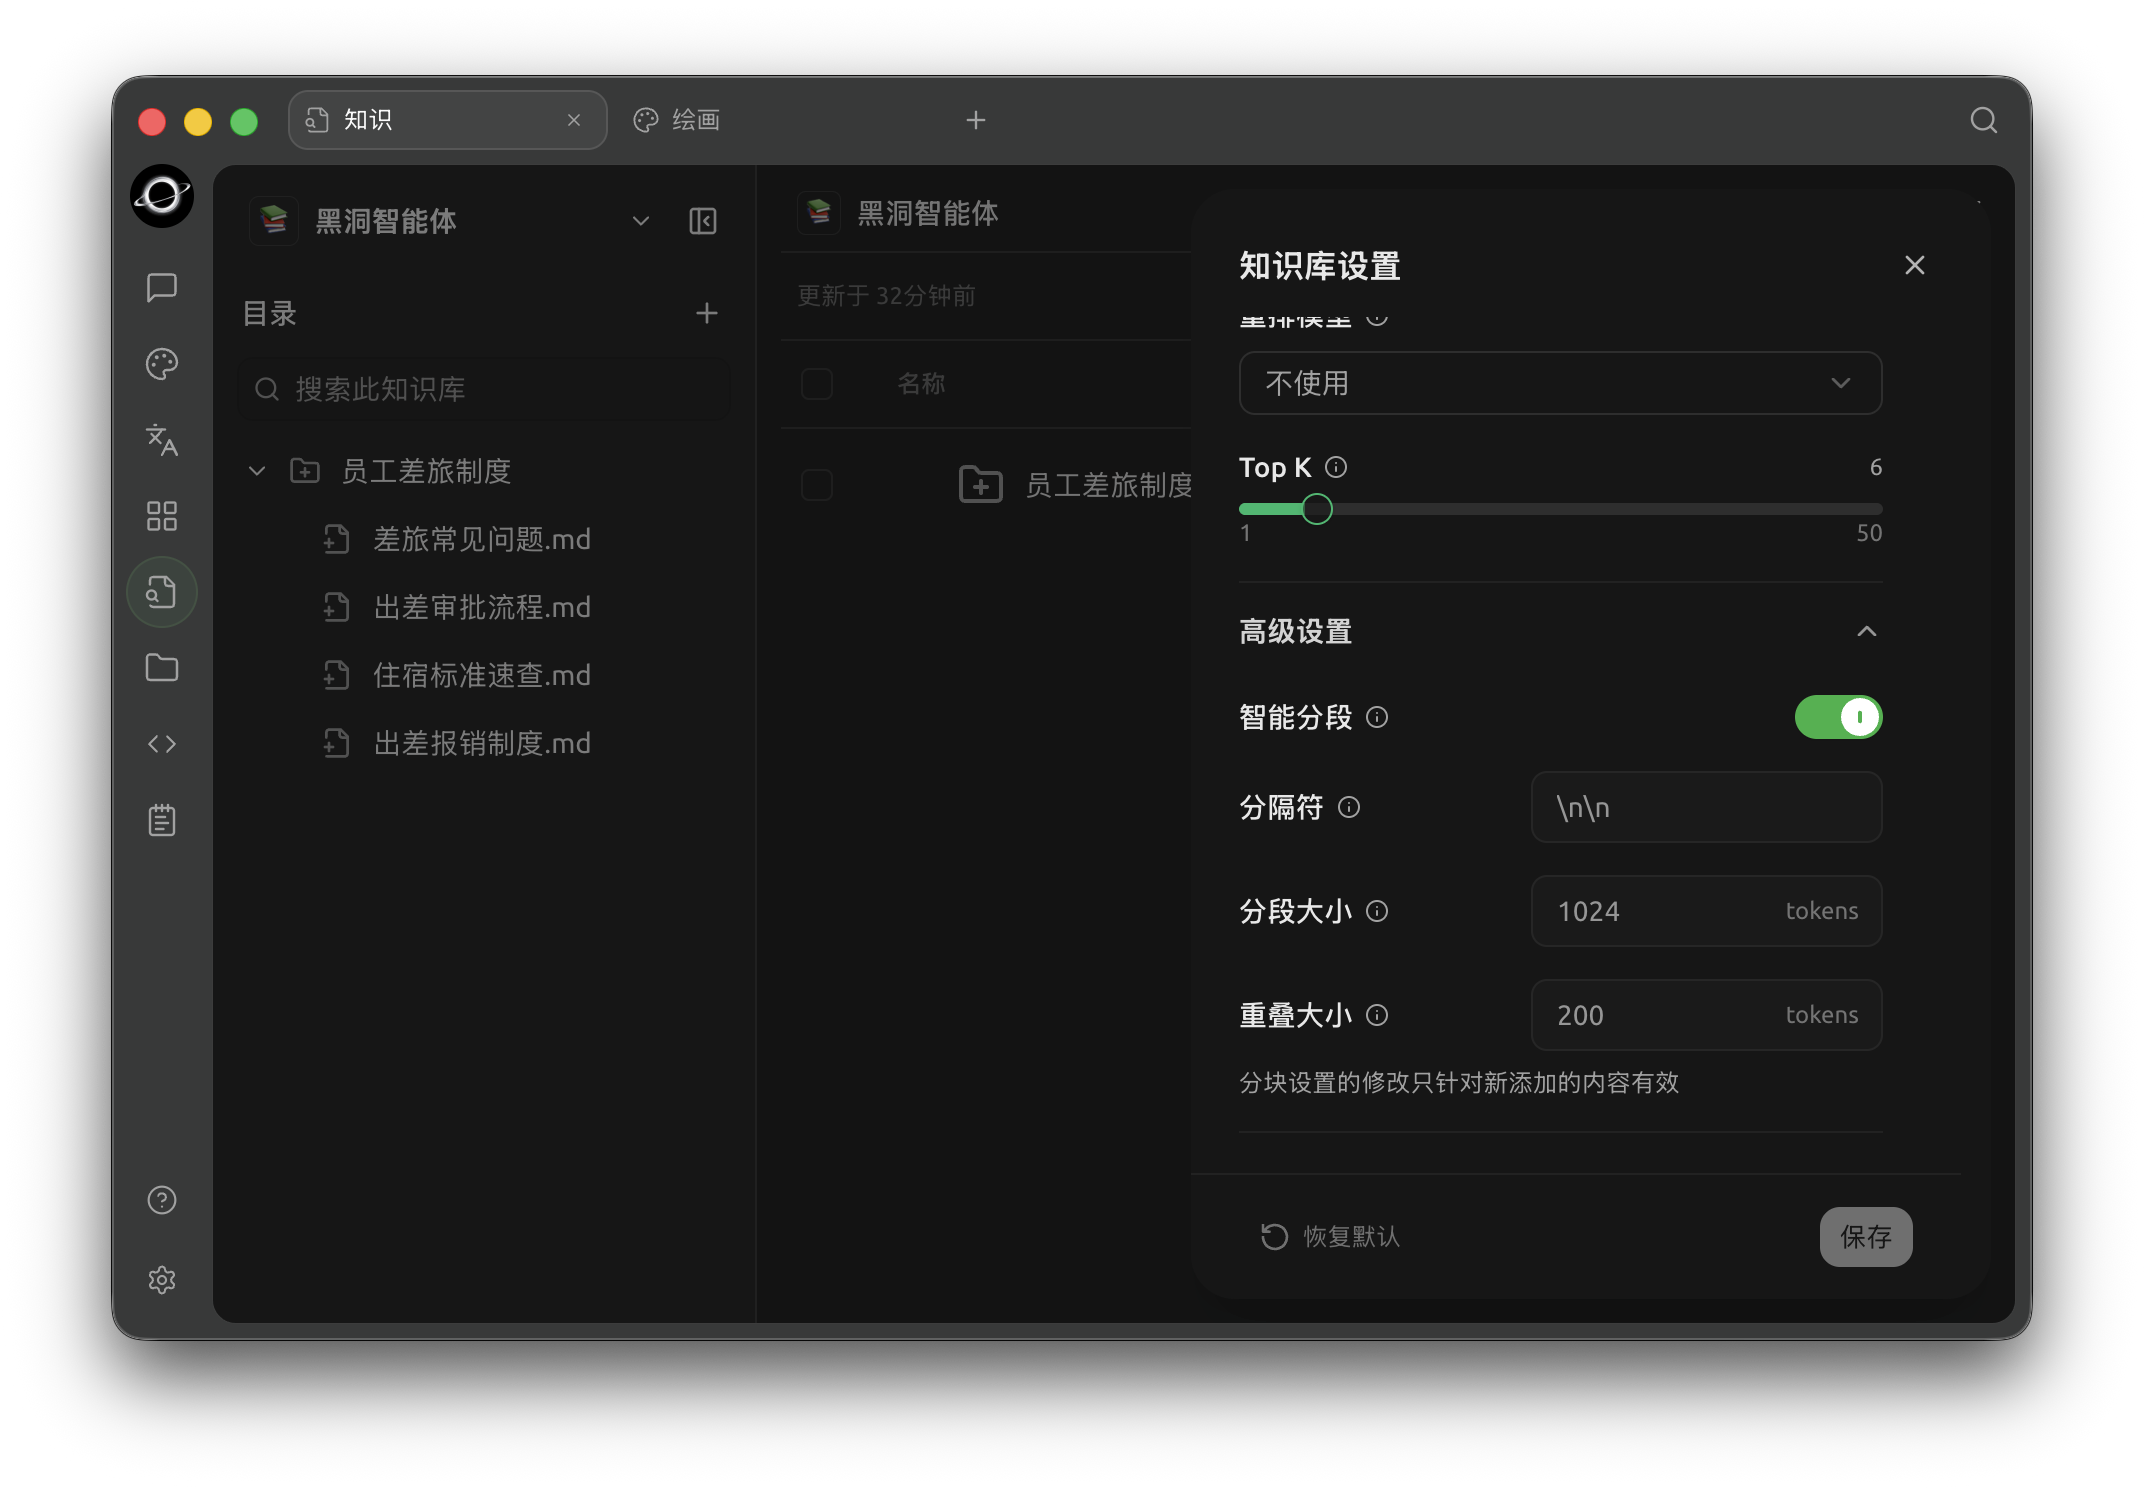Check the 员工差旅制度 row checkbox
This screenshot has height=1488, width=2144.
(817, 485)
